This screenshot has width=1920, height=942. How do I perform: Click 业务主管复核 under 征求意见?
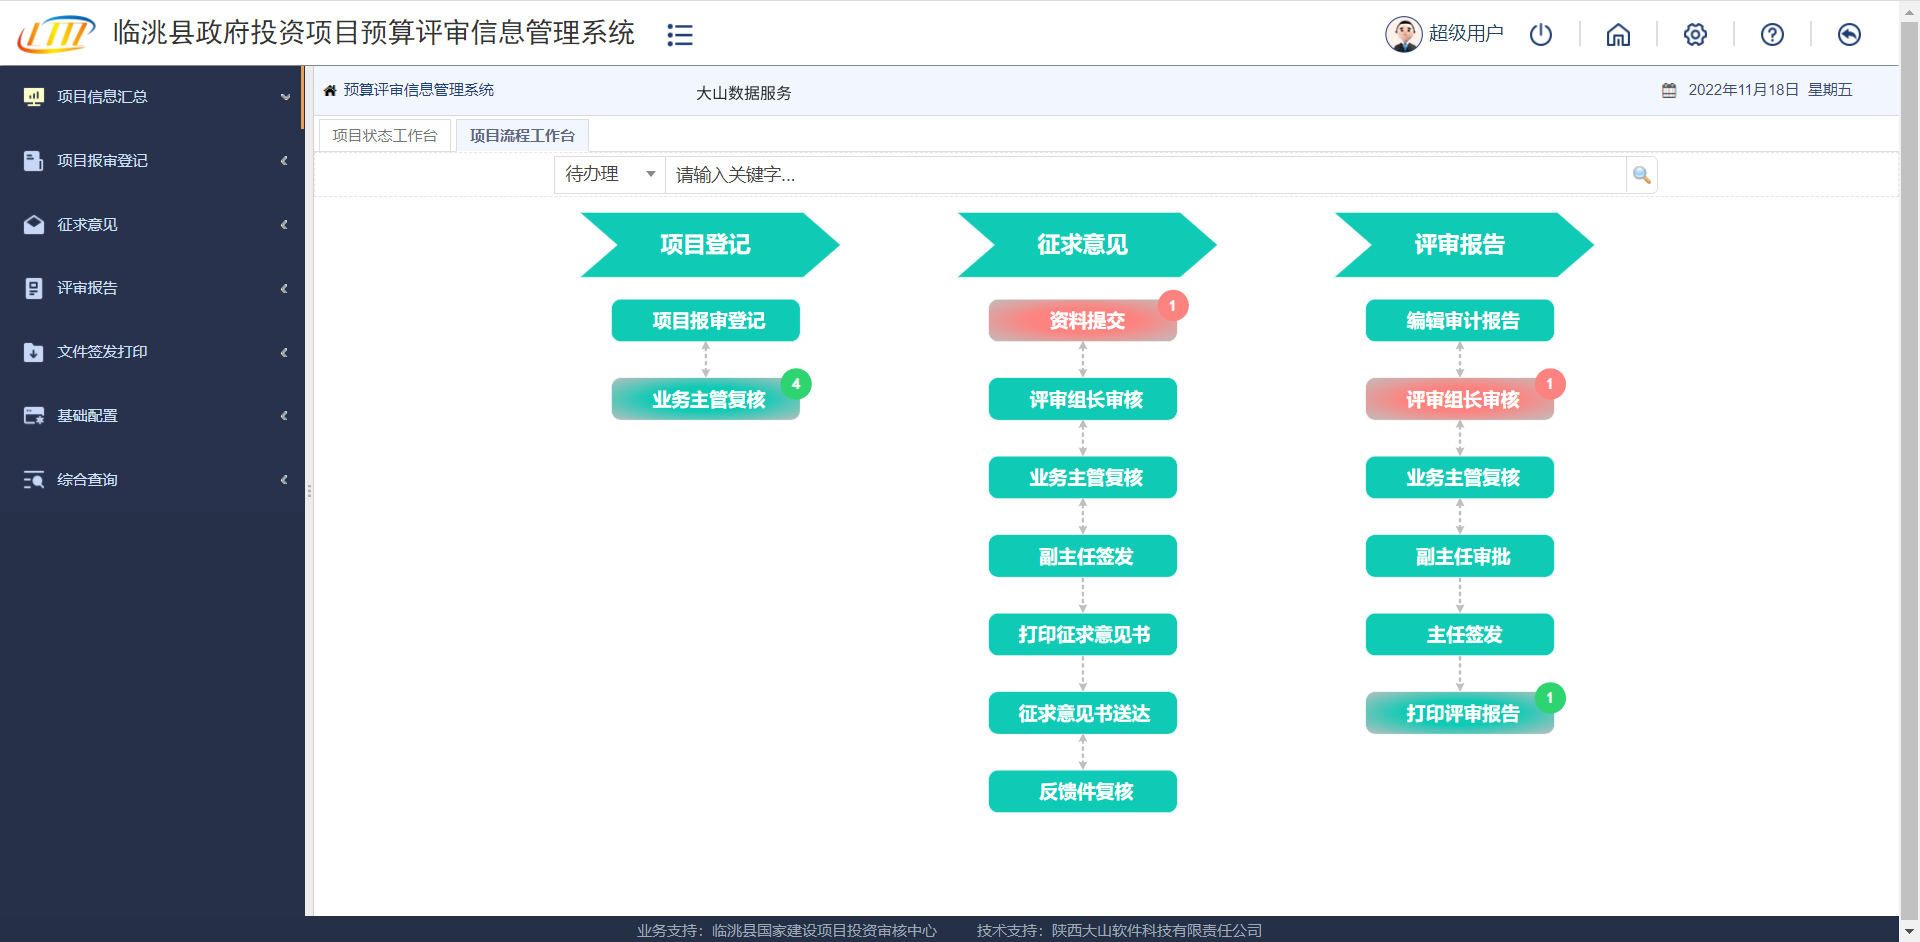click(x=1083, y=478)
